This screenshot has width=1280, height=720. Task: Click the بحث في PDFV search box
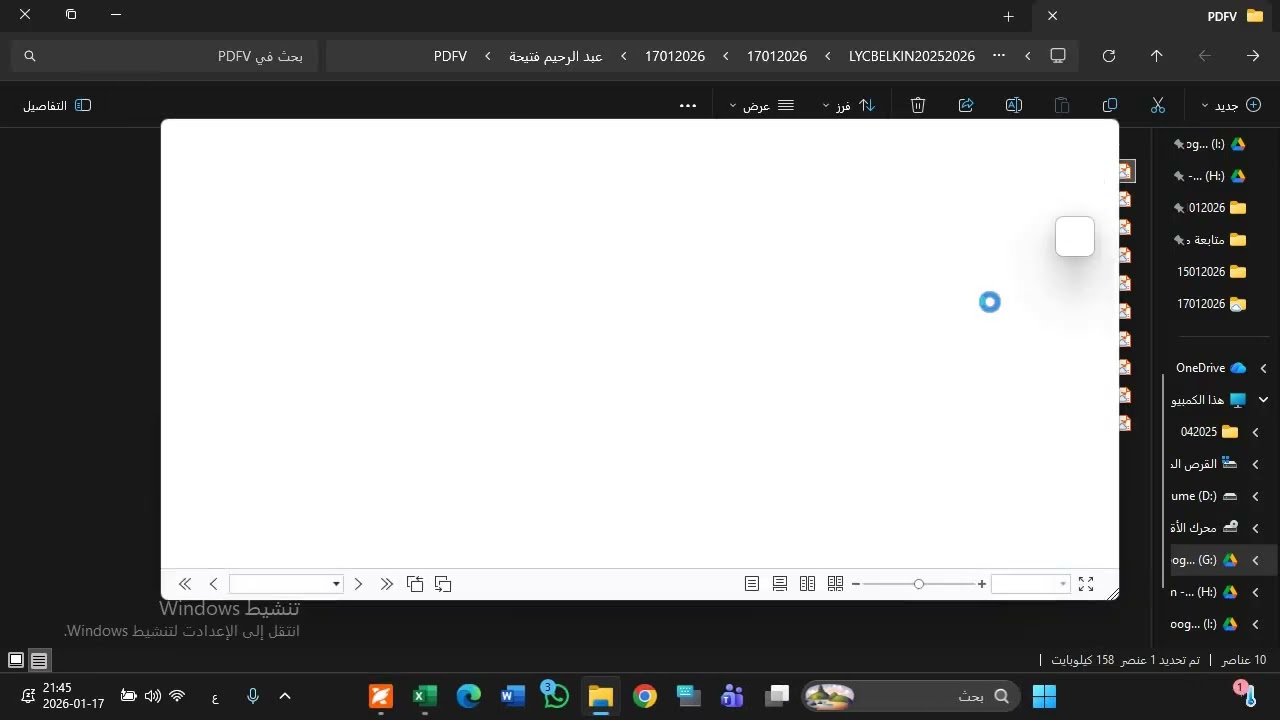pyautogui.click(x=165, y=56)
